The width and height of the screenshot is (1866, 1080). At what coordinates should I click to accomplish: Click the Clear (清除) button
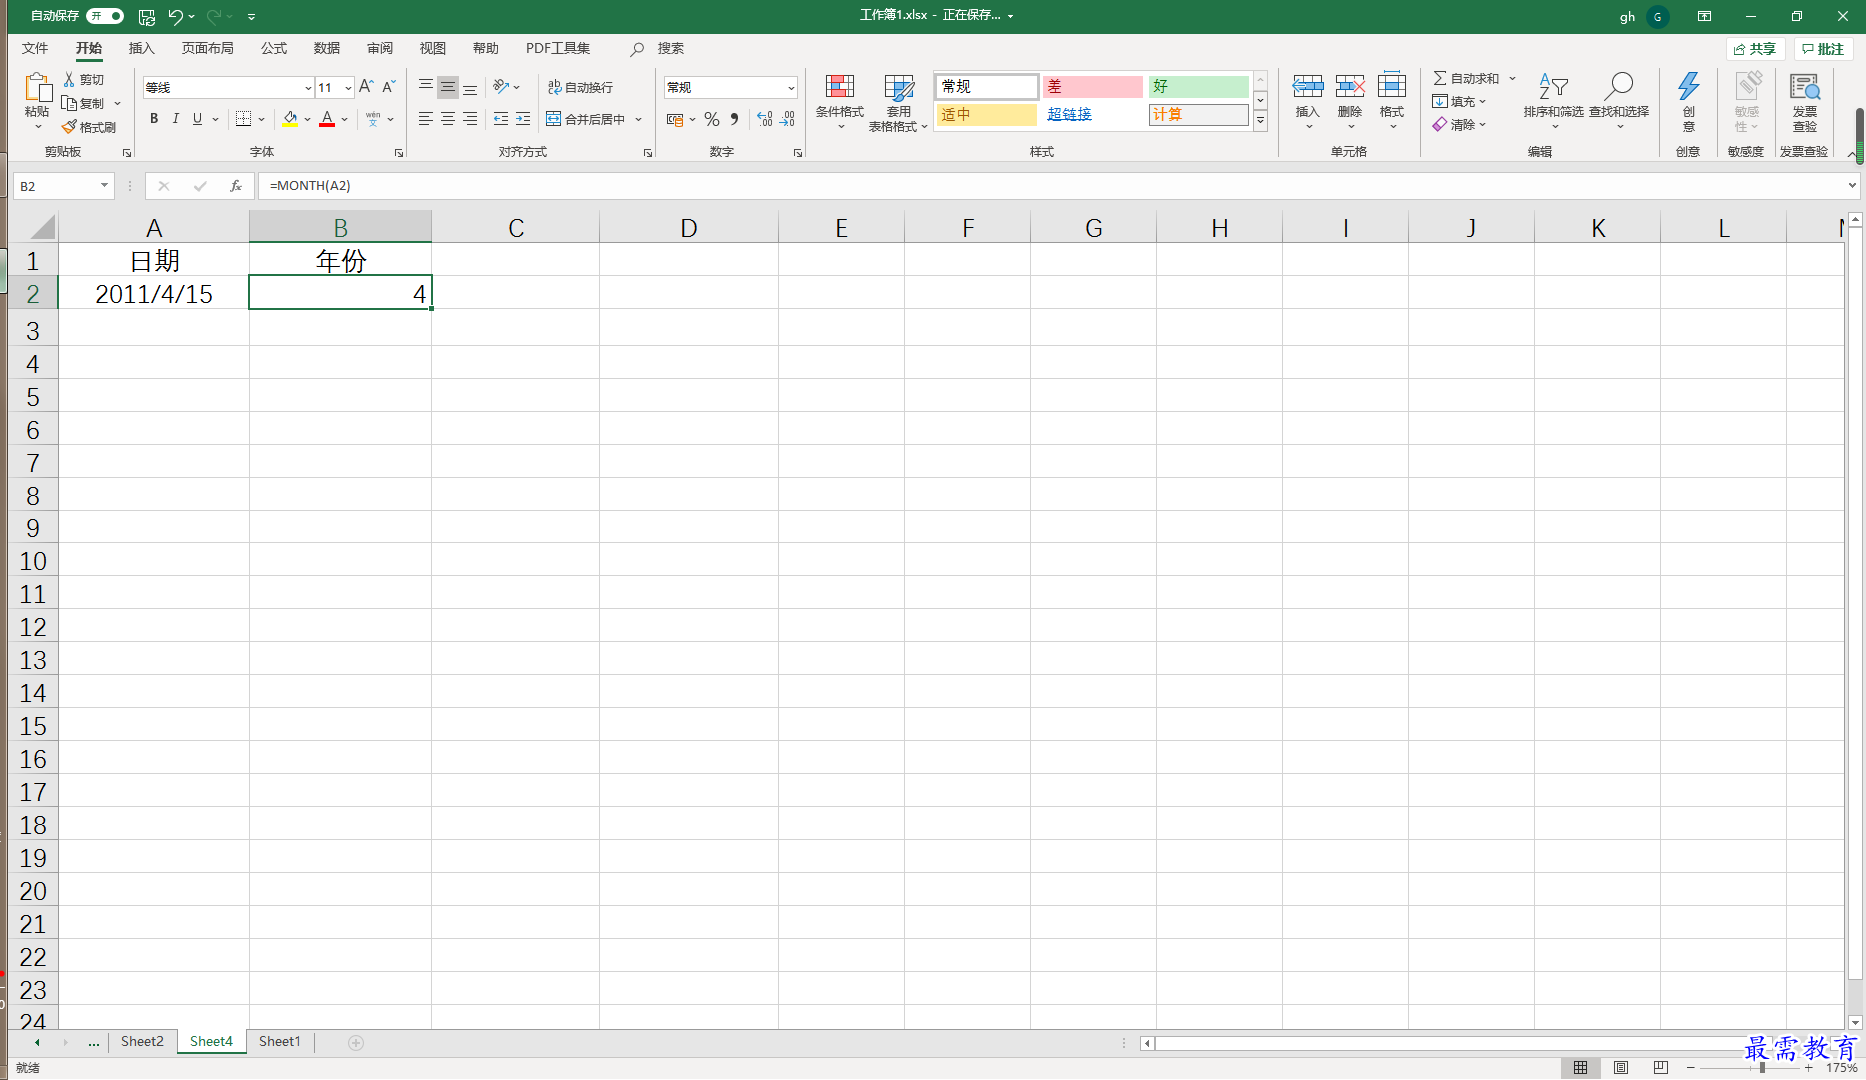[1459, 125]
